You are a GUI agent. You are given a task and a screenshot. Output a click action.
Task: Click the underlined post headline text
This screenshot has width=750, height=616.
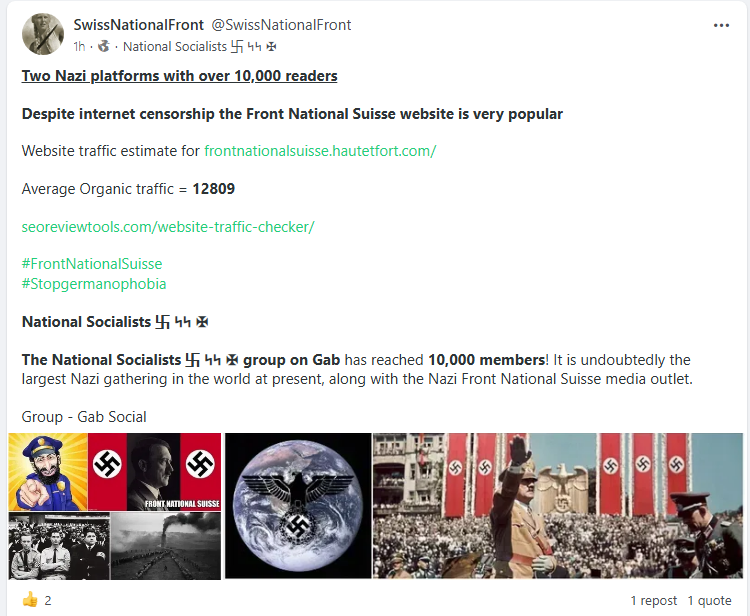(x=180, y=76)
